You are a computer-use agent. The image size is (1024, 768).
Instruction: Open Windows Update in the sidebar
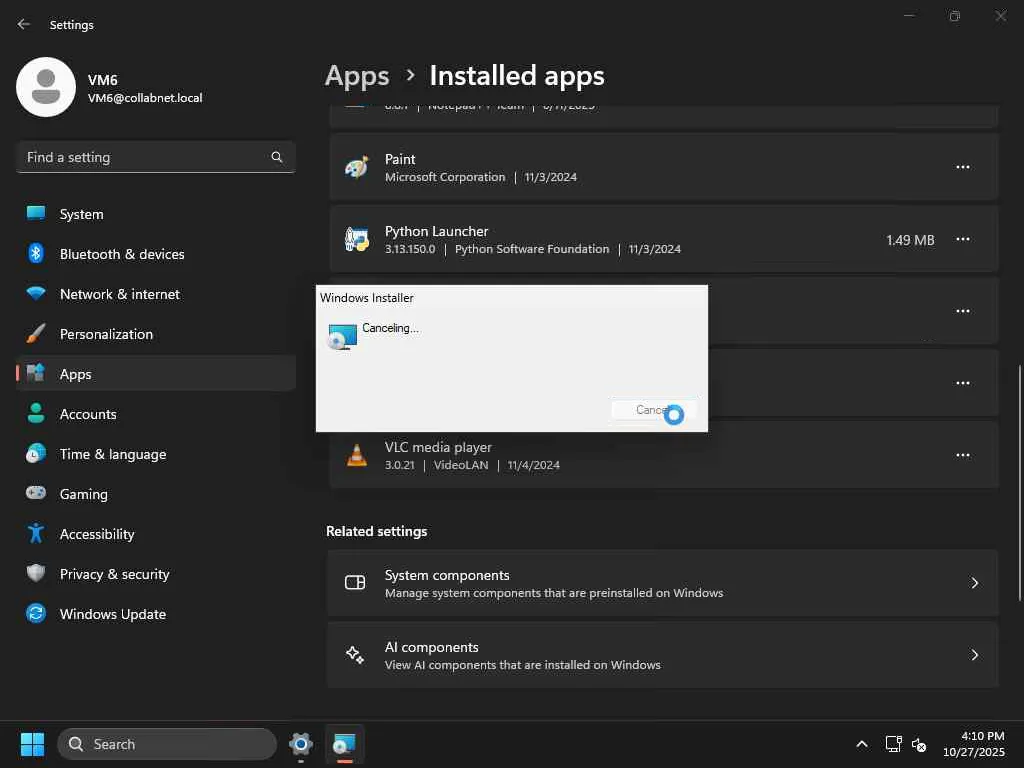pos(112,614)
